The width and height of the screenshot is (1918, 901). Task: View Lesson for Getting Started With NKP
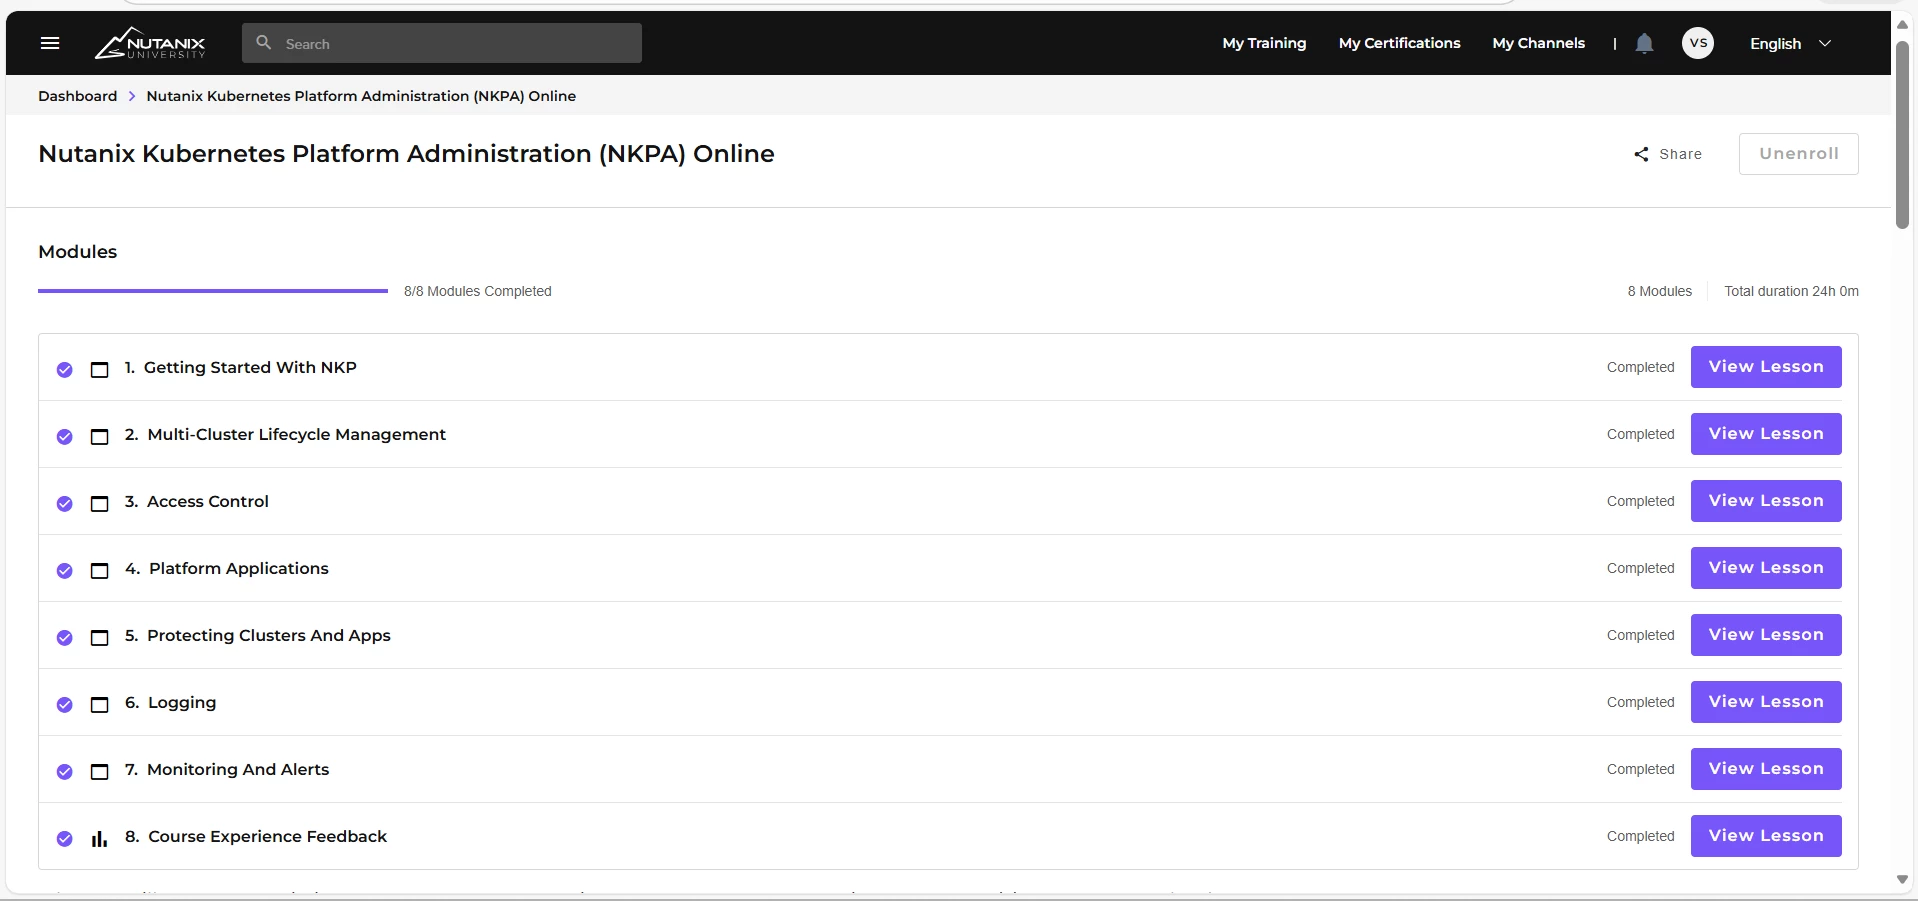click(x=1766, y=367)
